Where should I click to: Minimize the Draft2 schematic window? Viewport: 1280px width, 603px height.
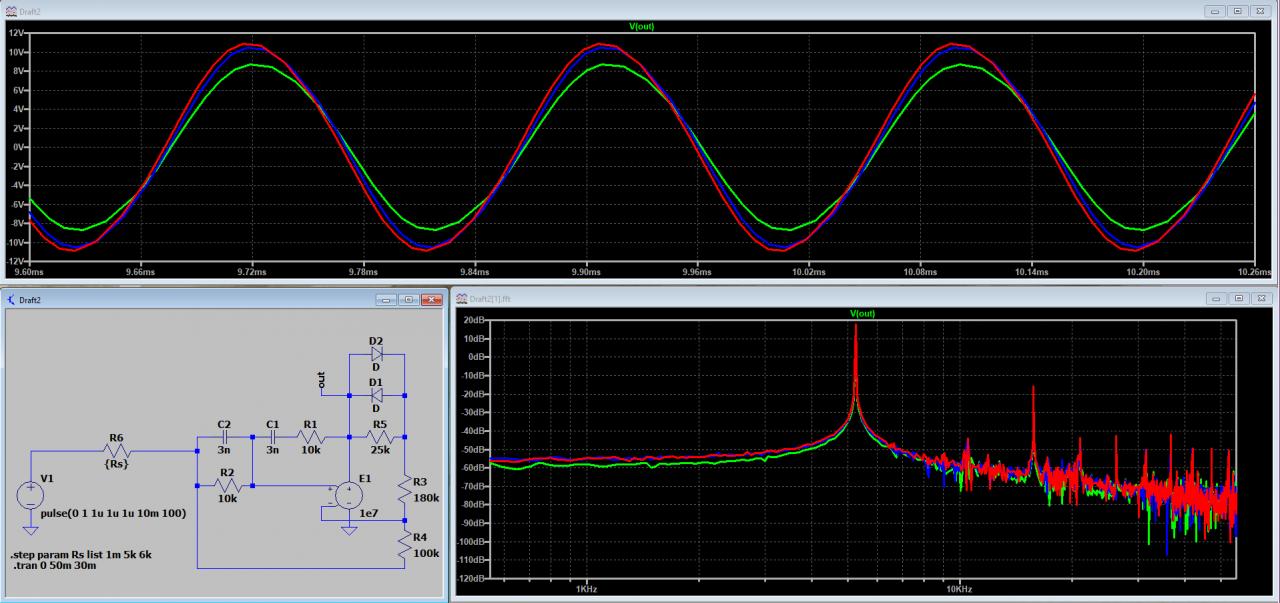[387, 300]
